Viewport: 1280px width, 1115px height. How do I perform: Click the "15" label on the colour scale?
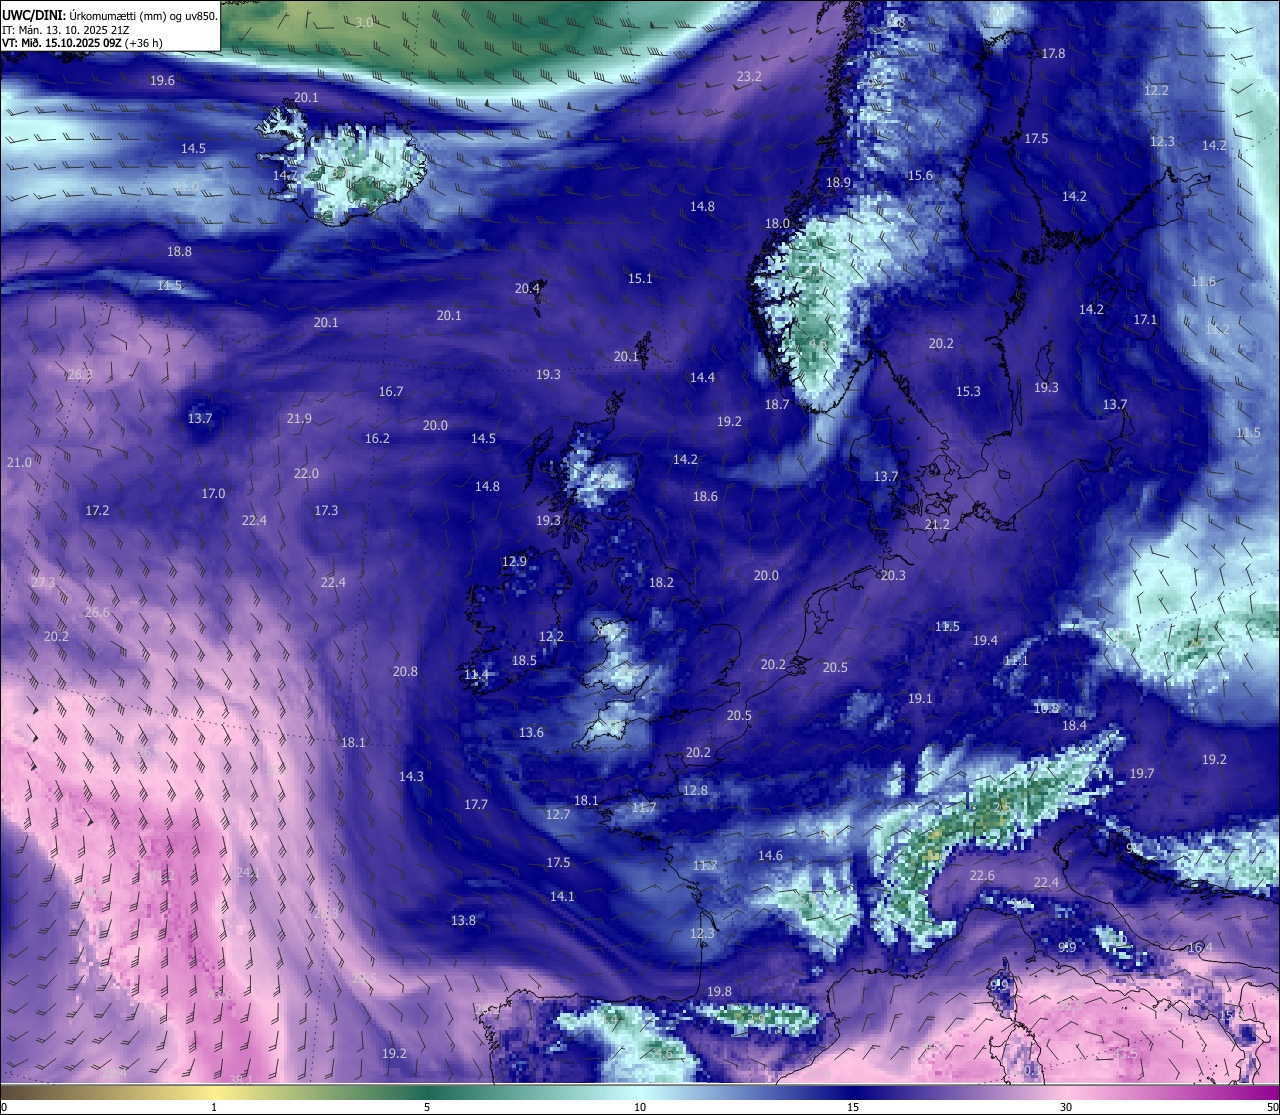[x=853, y=1107]
